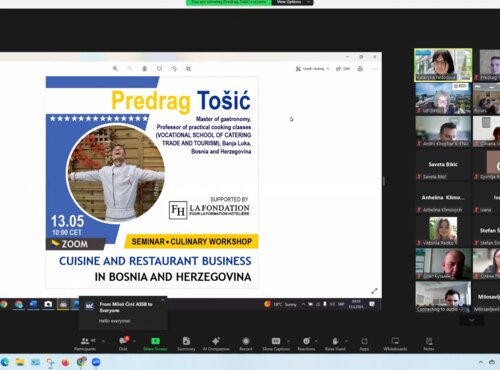Click the delete trash icon in photo viewer
Image resolution: width=500 pixels, height=370 pixels.
pyautogui.click(x=144, y=69)
